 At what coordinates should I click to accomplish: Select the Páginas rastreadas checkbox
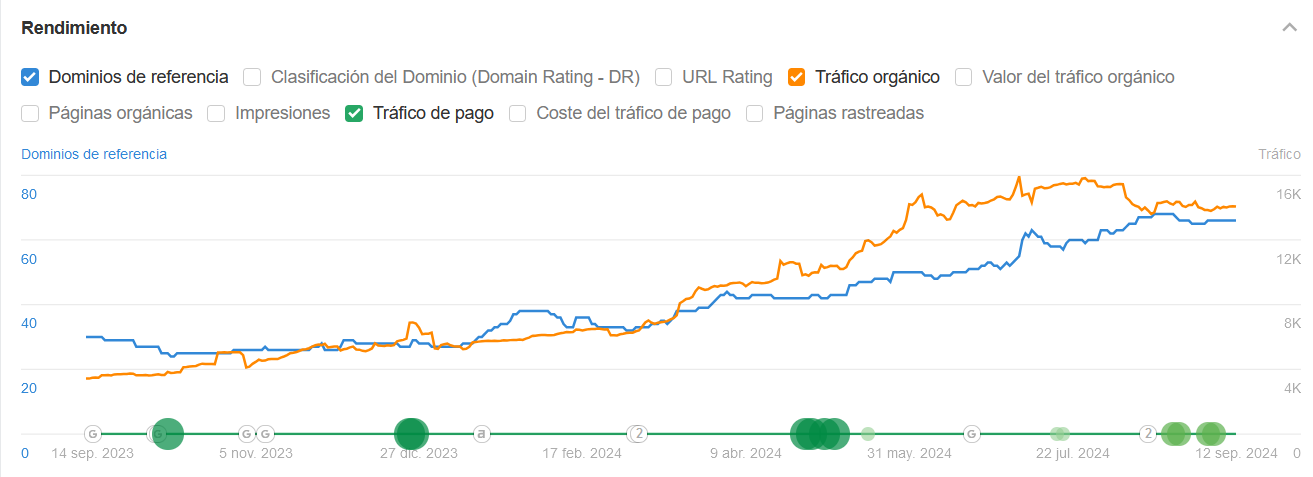(755, 114)
